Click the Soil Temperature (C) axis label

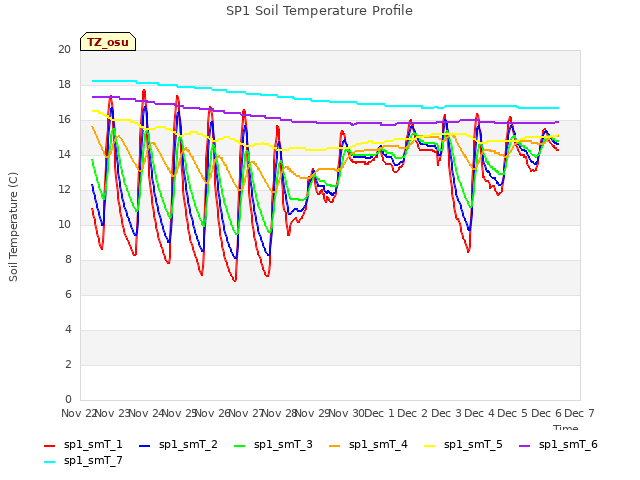[x=13, y=227]
